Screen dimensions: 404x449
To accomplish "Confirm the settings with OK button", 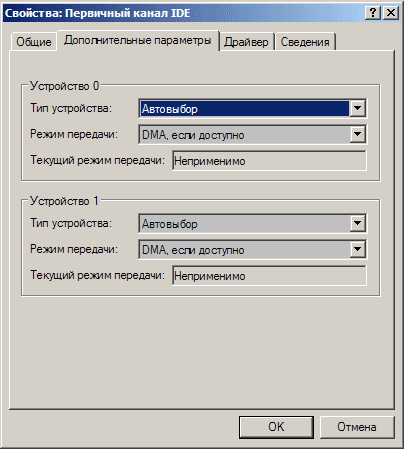I will click(x=276, y=427).
